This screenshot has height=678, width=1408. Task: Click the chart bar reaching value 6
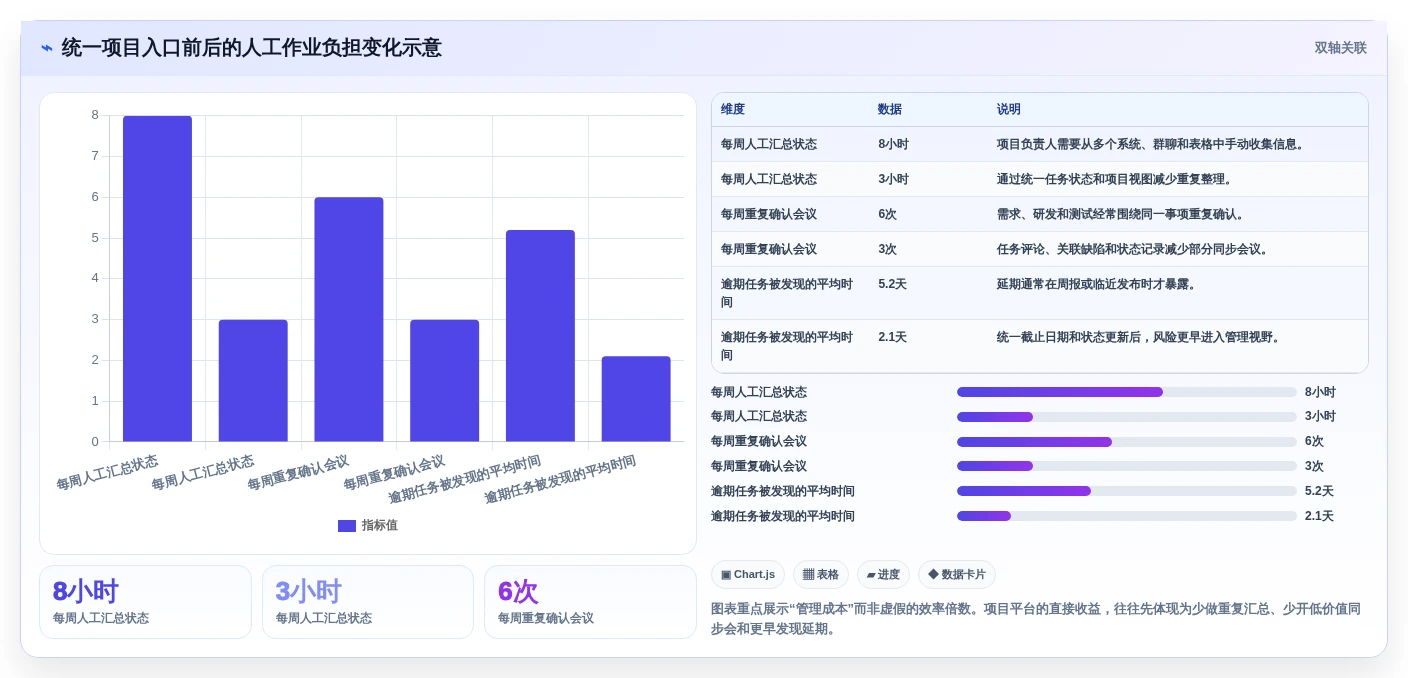tap(349, 320)
